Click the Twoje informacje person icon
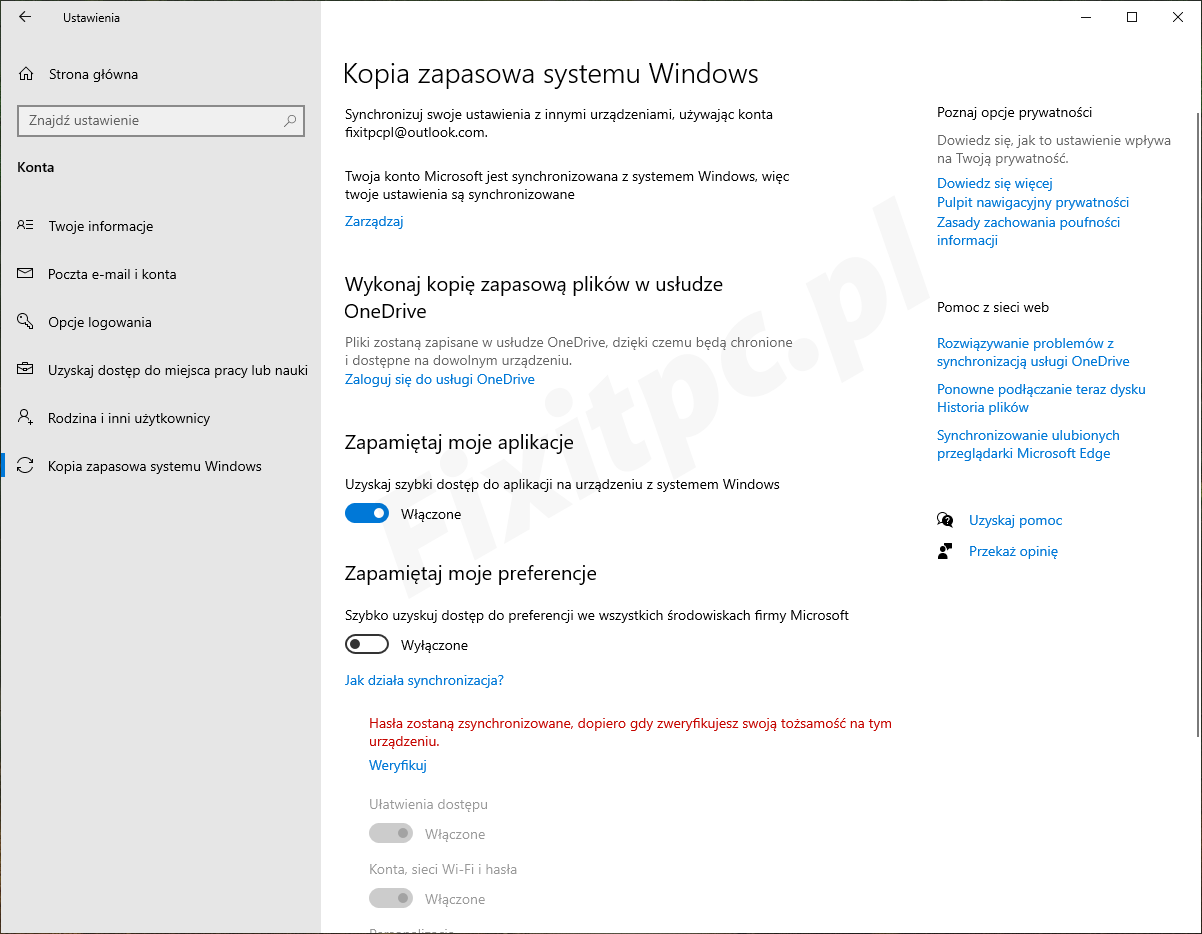The width and height of the screenshot is (1202, 934). pos(26,226)
